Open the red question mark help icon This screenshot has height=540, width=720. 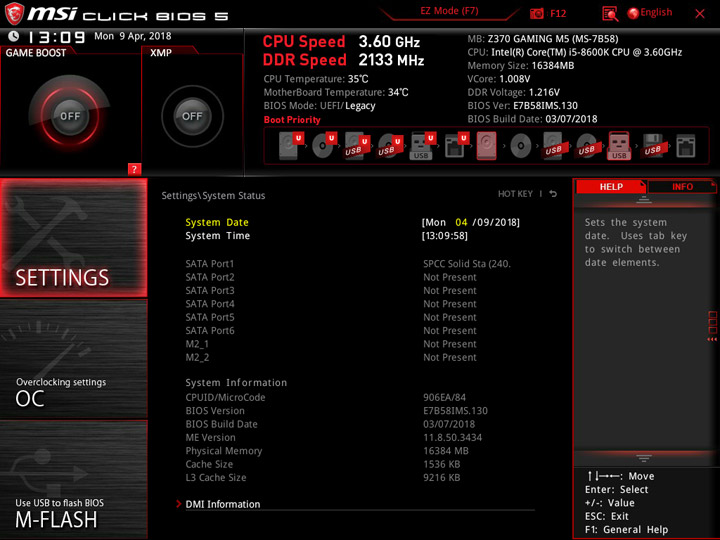[134, 169]
